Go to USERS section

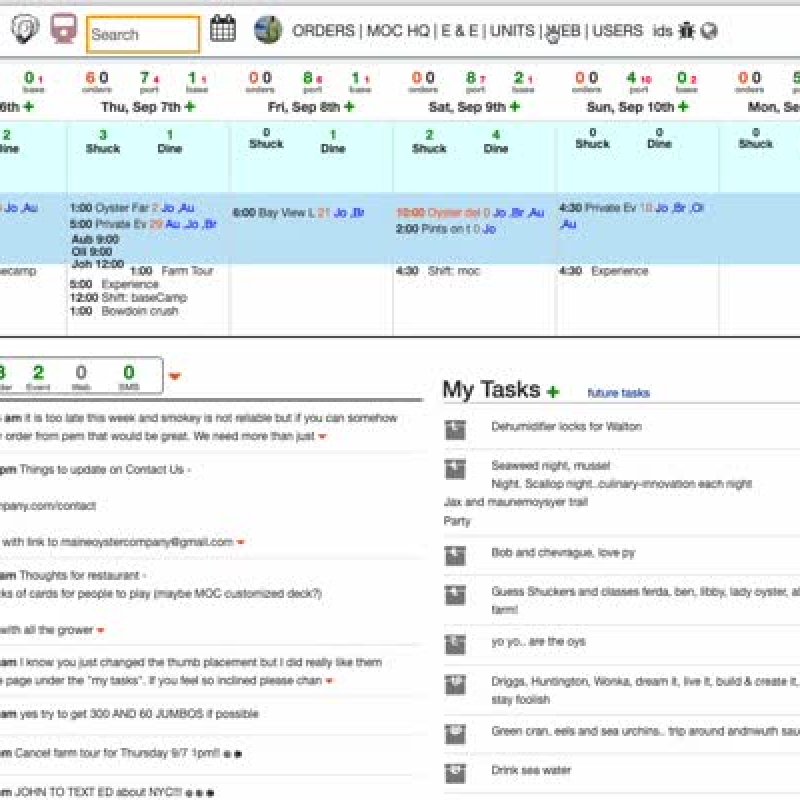pos(617,31)
